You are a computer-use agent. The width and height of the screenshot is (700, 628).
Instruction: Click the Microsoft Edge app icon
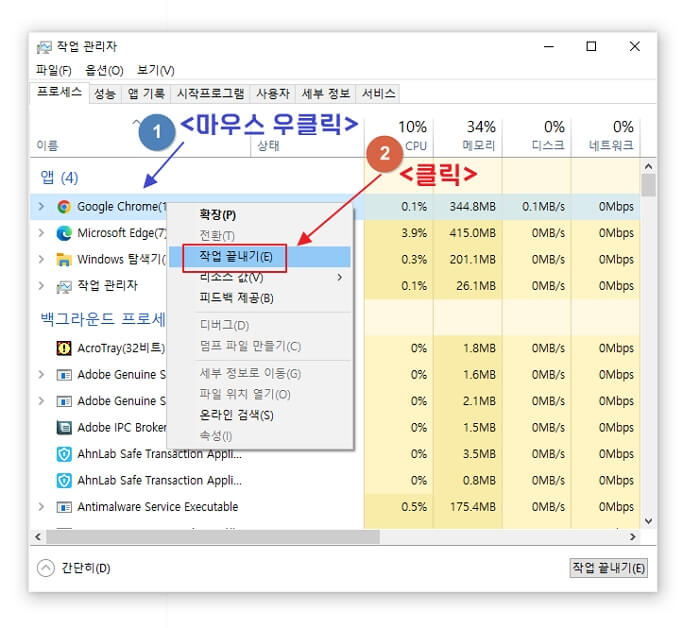click(64, 233)
